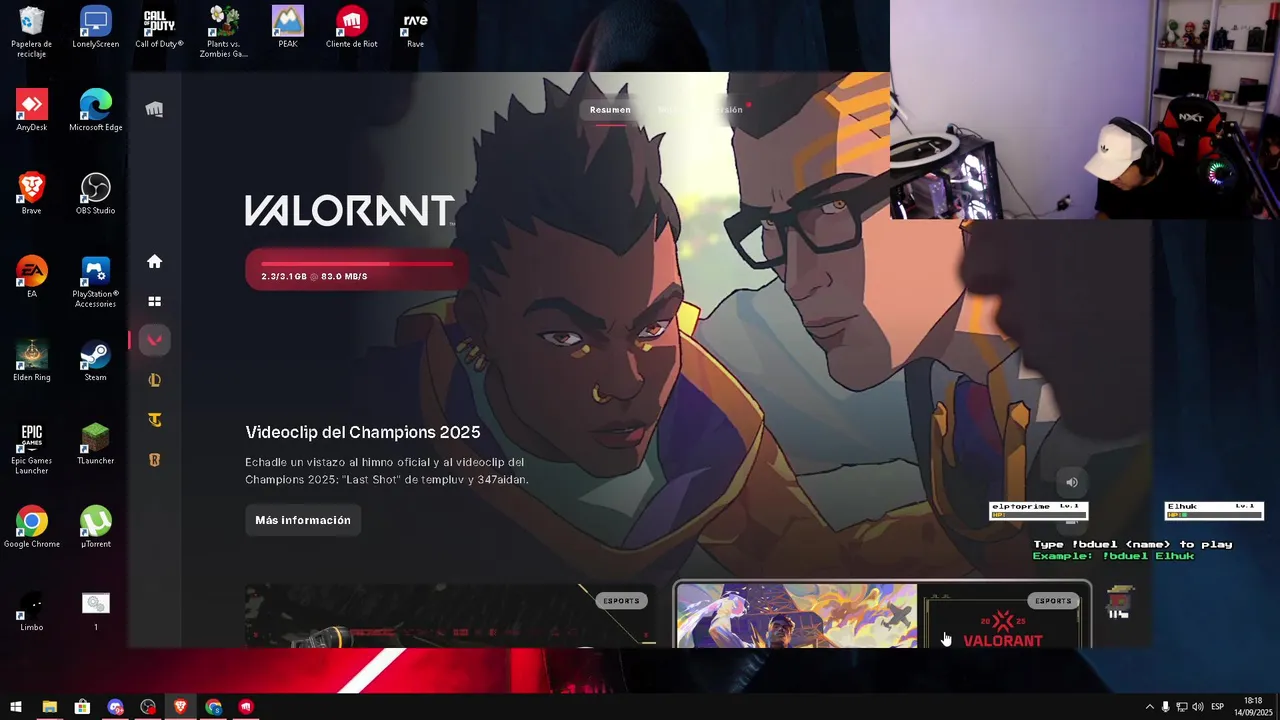Click the Más información button

(303, 520)
